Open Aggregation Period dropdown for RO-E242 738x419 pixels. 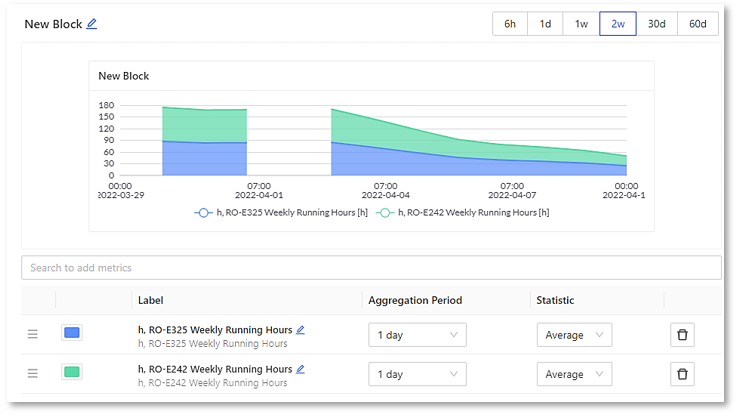(417, 374)
